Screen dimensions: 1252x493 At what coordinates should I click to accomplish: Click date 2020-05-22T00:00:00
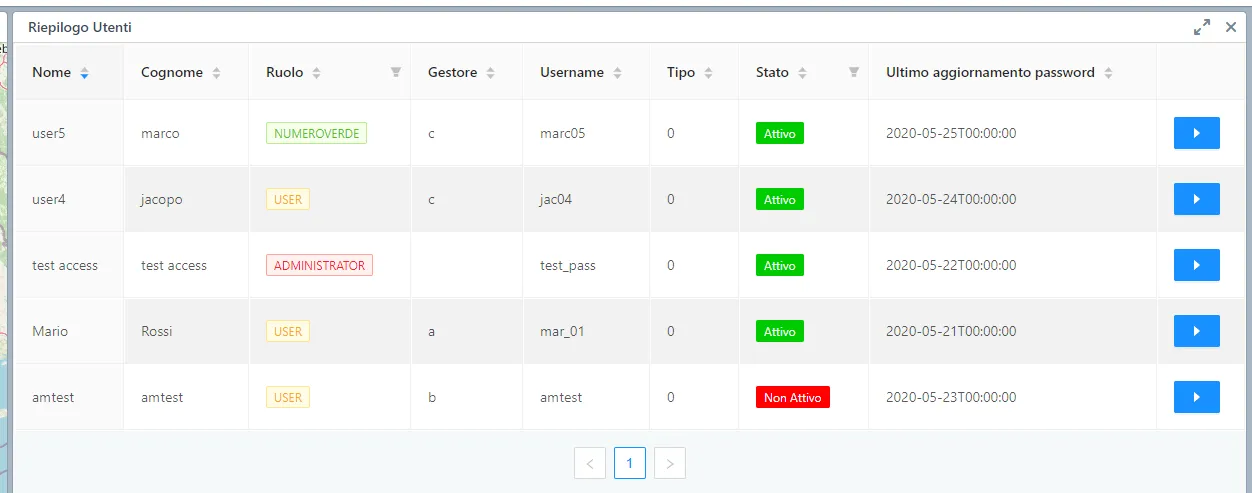coord(951,265)
